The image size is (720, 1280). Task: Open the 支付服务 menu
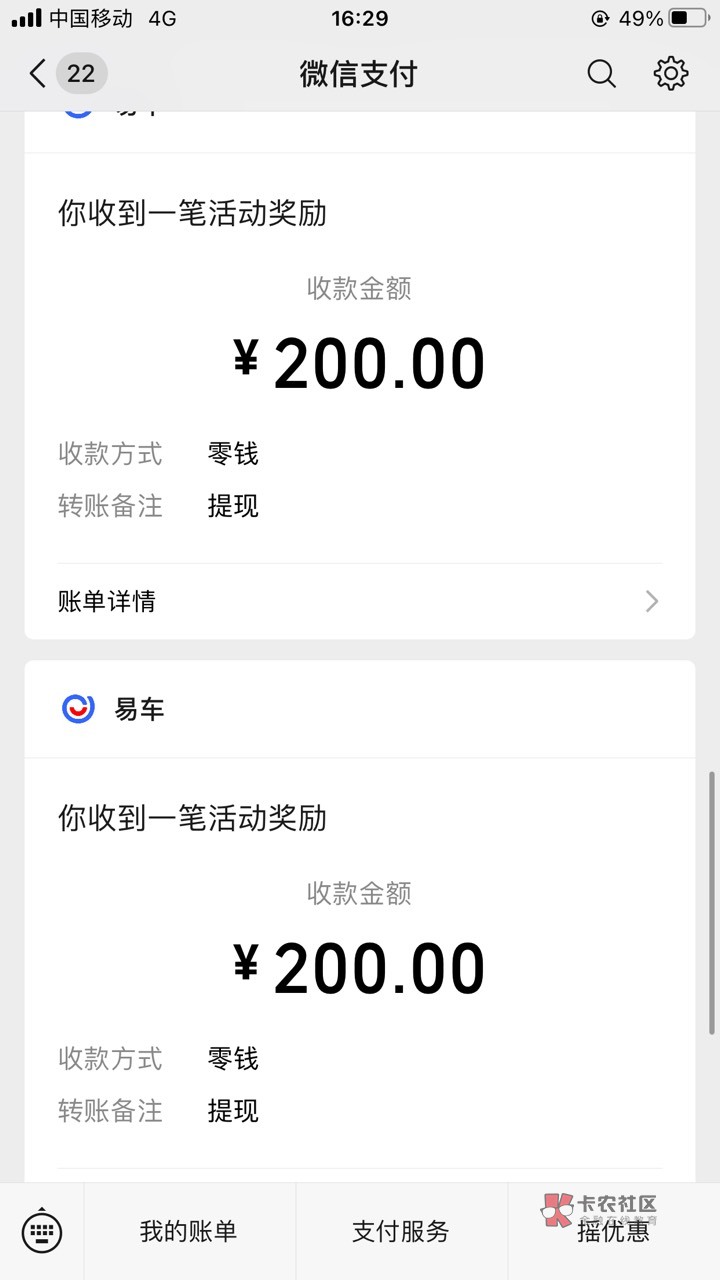(401, 1231)
